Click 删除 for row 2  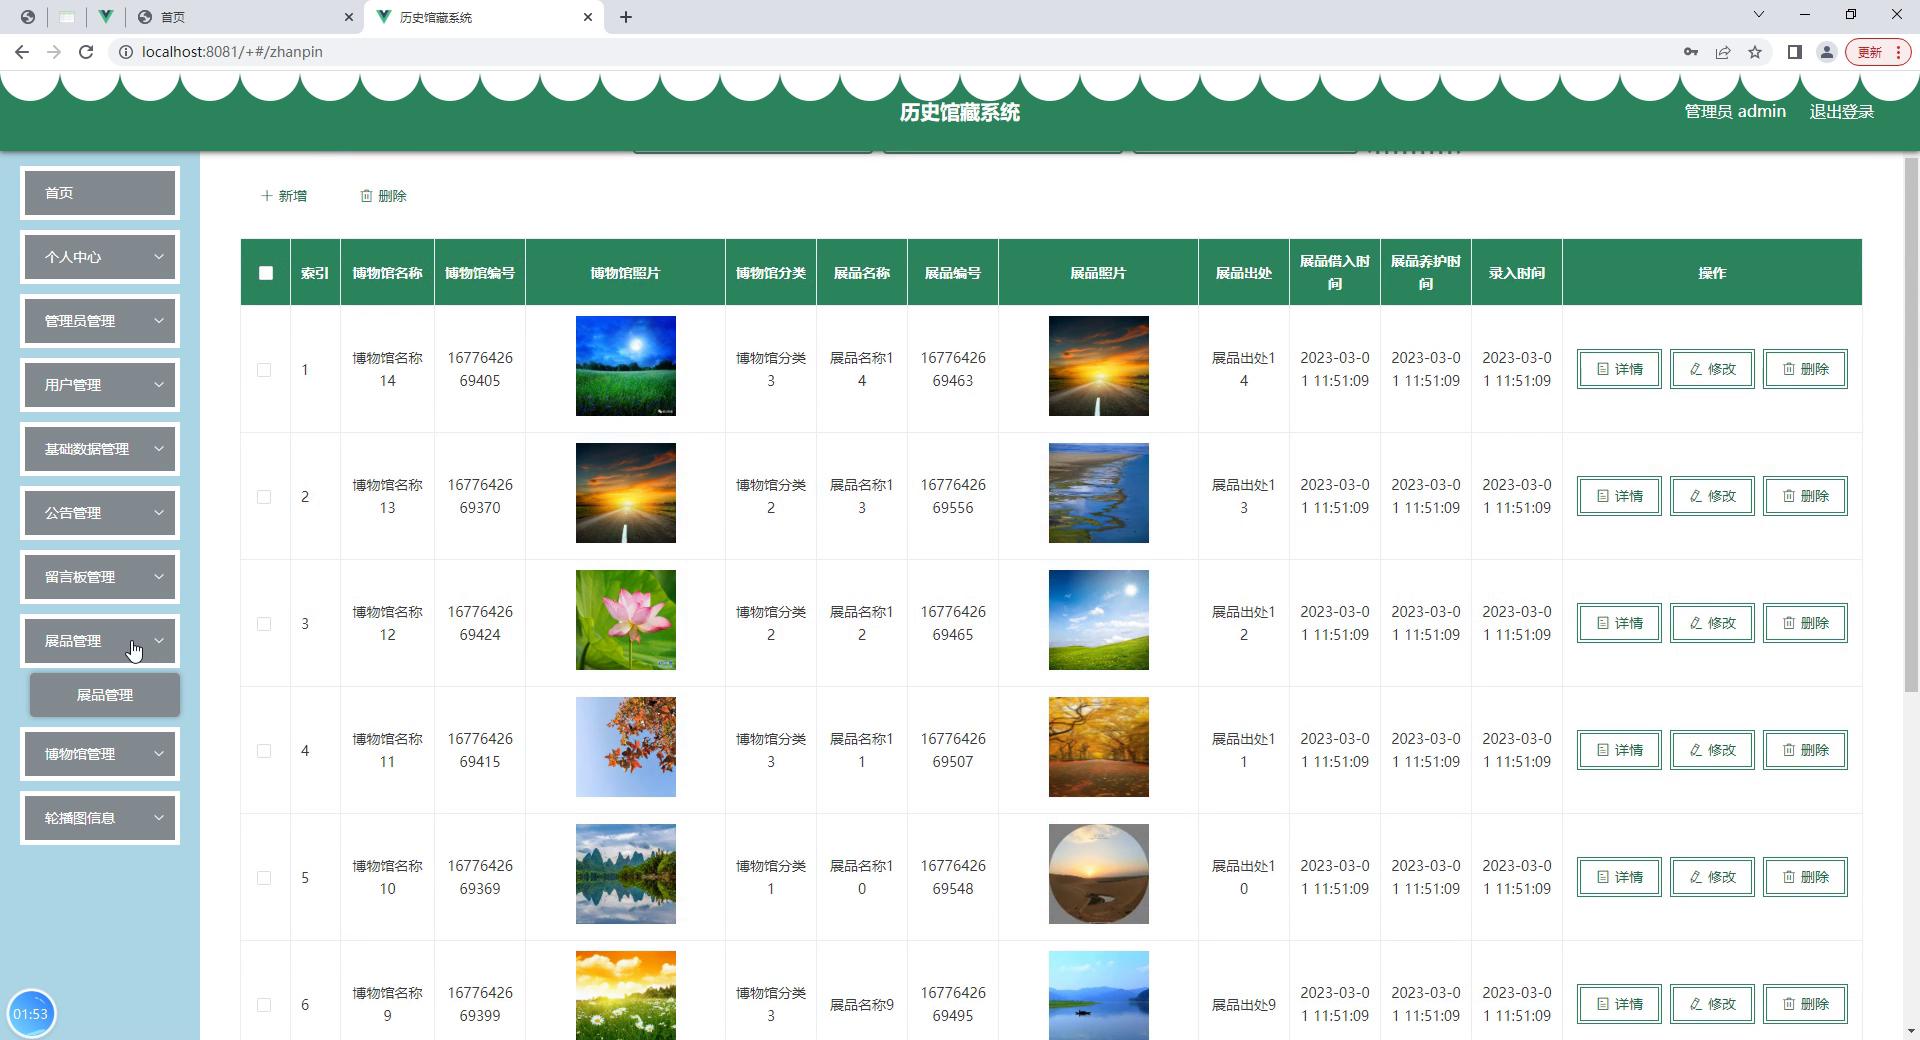1805,496
